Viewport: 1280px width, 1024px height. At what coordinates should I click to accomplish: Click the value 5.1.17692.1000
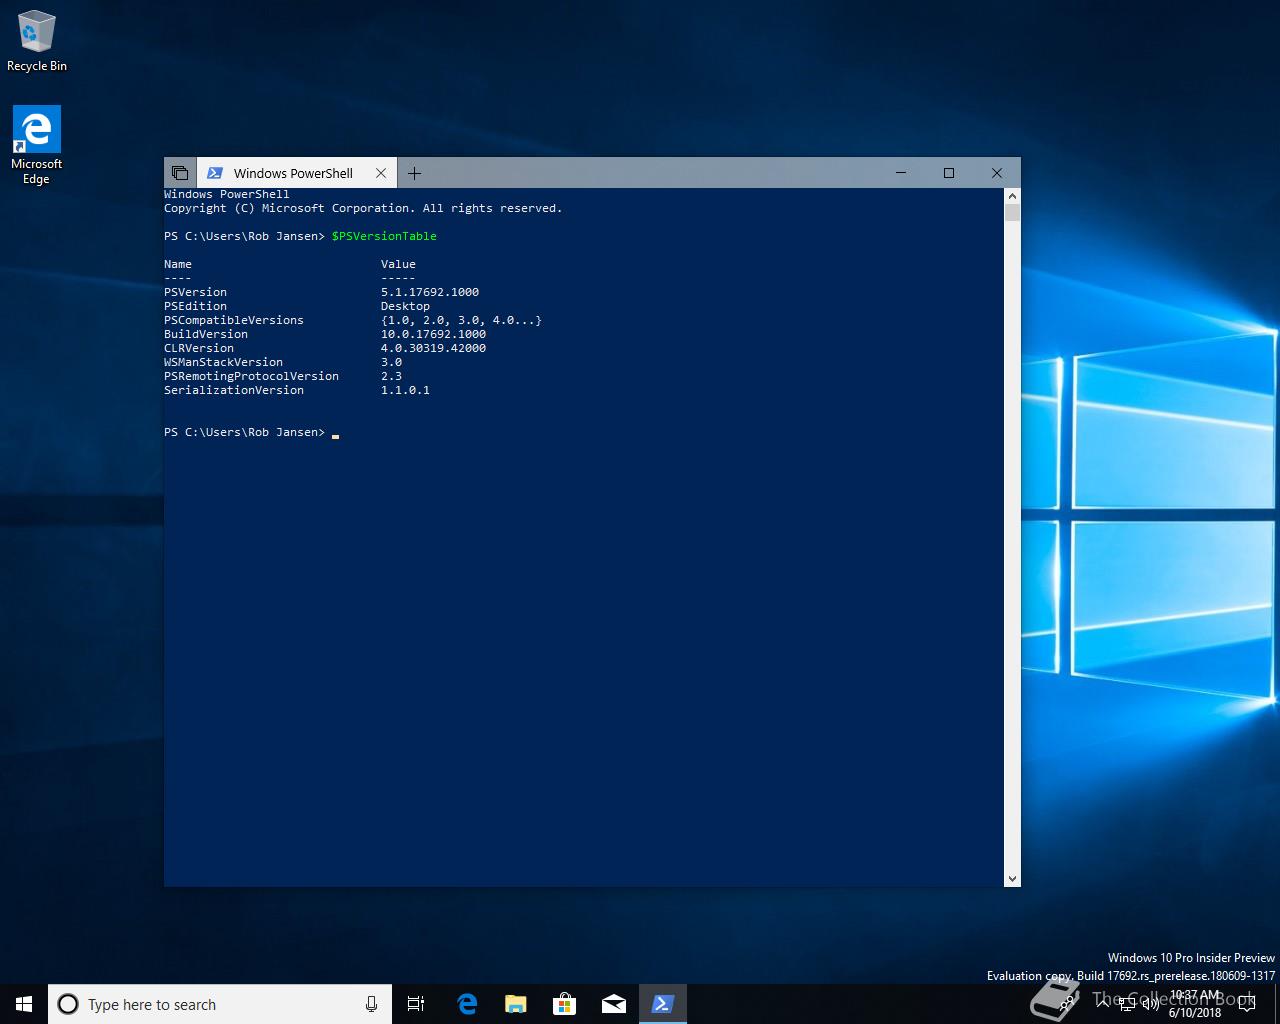(430, 292)
